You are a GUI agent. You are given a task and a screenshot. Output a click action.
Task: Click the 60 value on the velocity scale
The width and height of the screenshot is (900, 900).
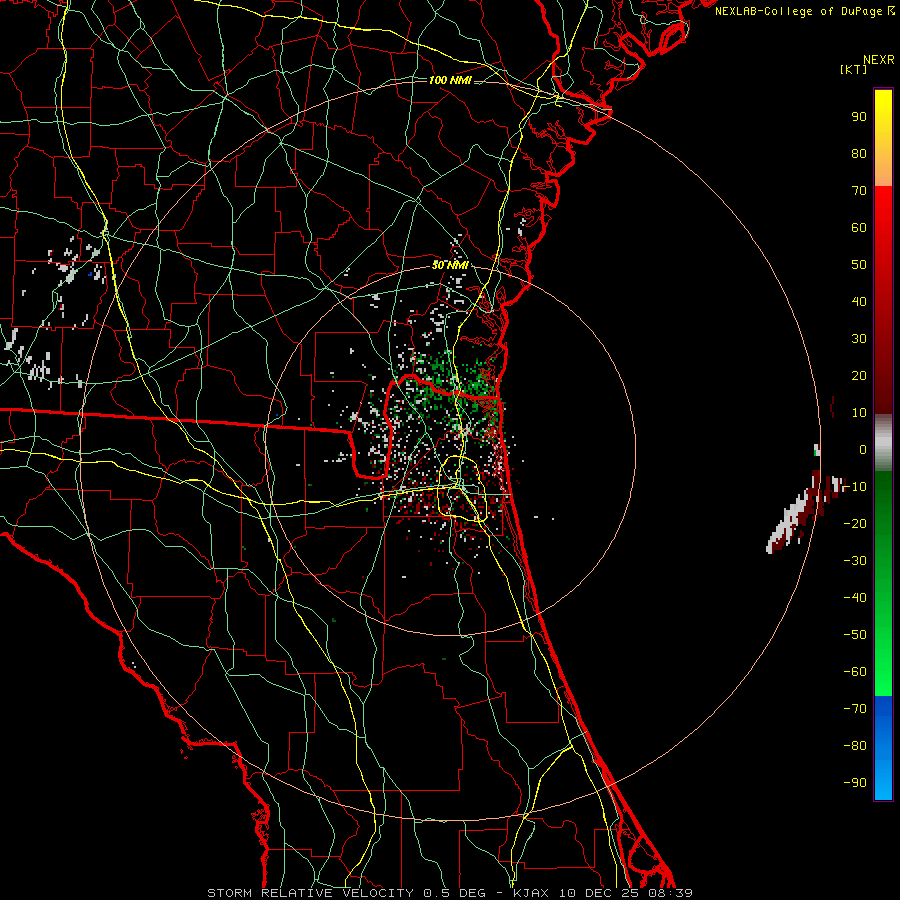(x=859, y=227)
